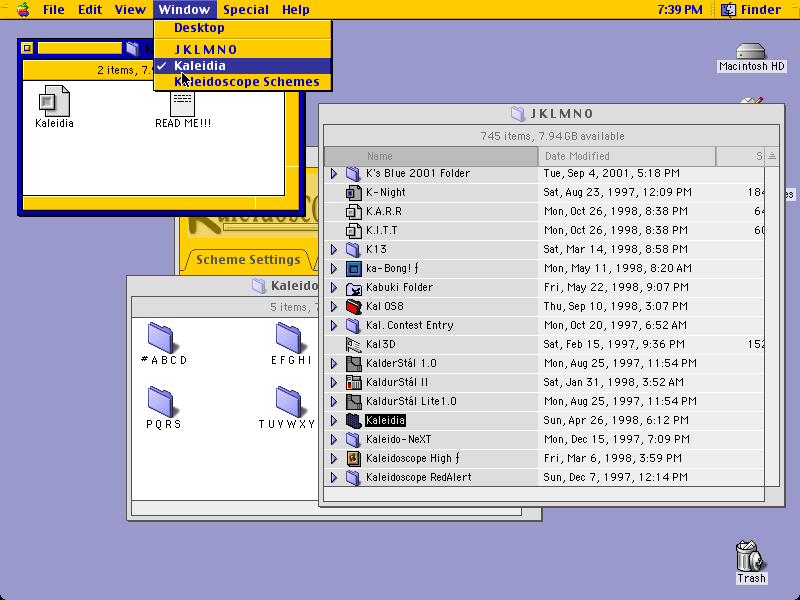Expand the Kaleido-NeXT disclosure triangle

click(x=334, y=439)
